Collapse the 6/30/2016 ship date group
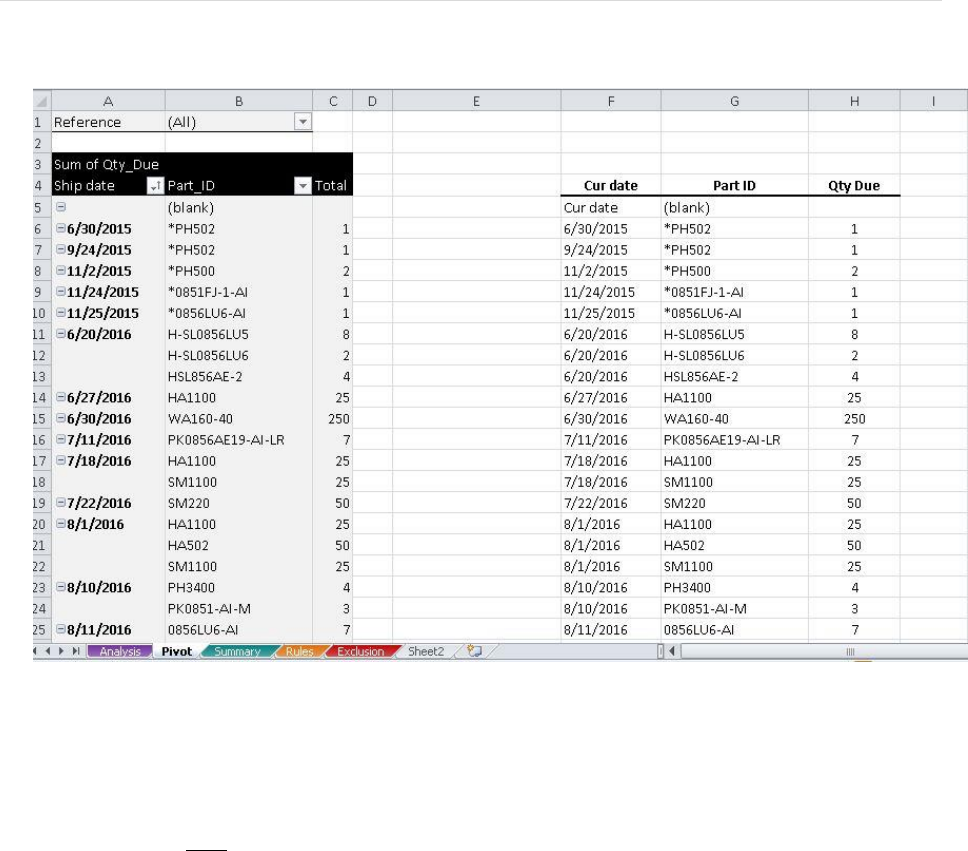This screenshot has width=968, height=851. click(60, 417)
